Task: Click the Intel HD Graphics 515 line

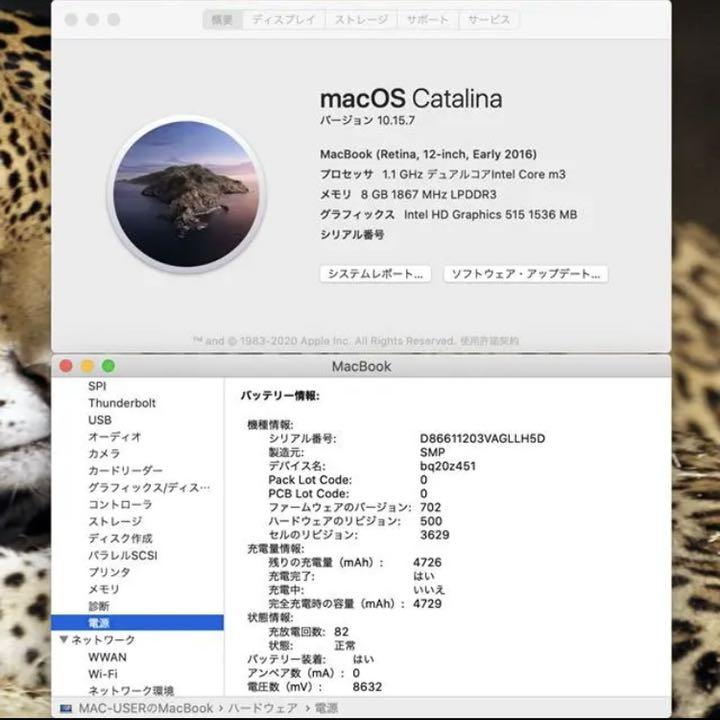Action: (x=449, y=215)
